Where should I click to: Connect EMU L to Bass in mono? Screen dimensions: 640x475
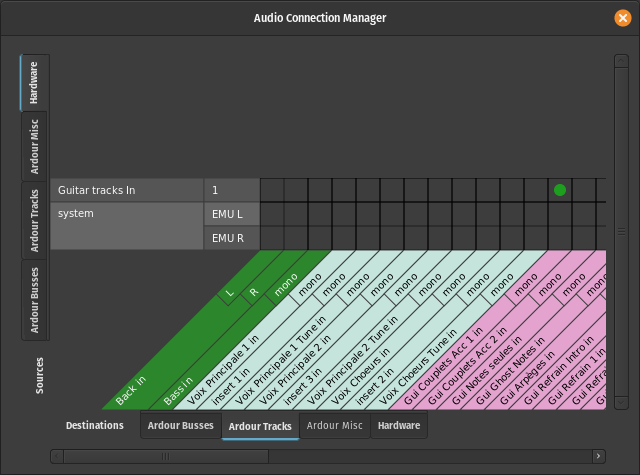point(320,214)
